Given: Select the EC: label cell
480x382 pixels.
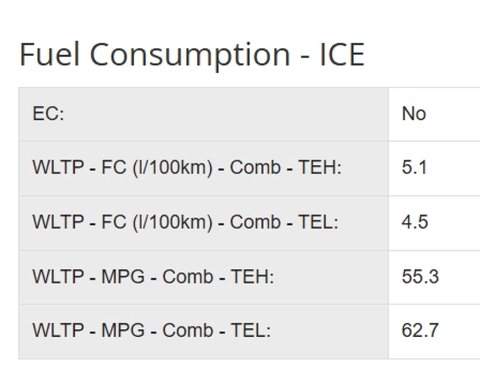Looking at the screenshot, I should 203,114.
